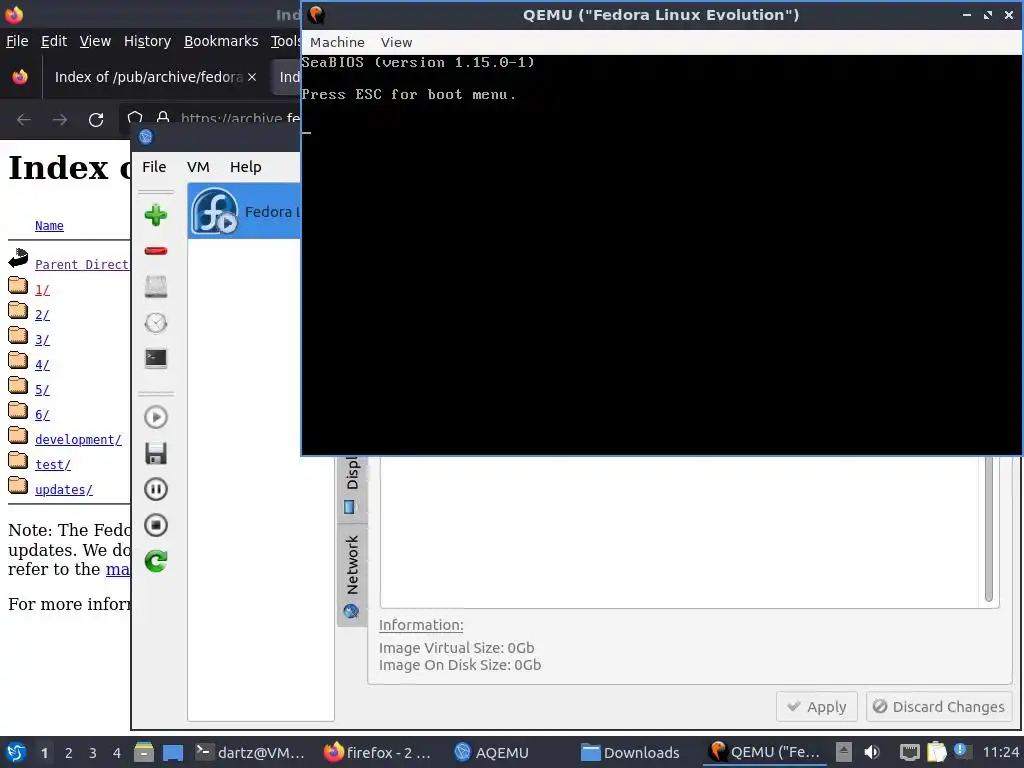1024x768 pixels.
Task: Click the shield tracking protection icon
Action: [135, 118]
